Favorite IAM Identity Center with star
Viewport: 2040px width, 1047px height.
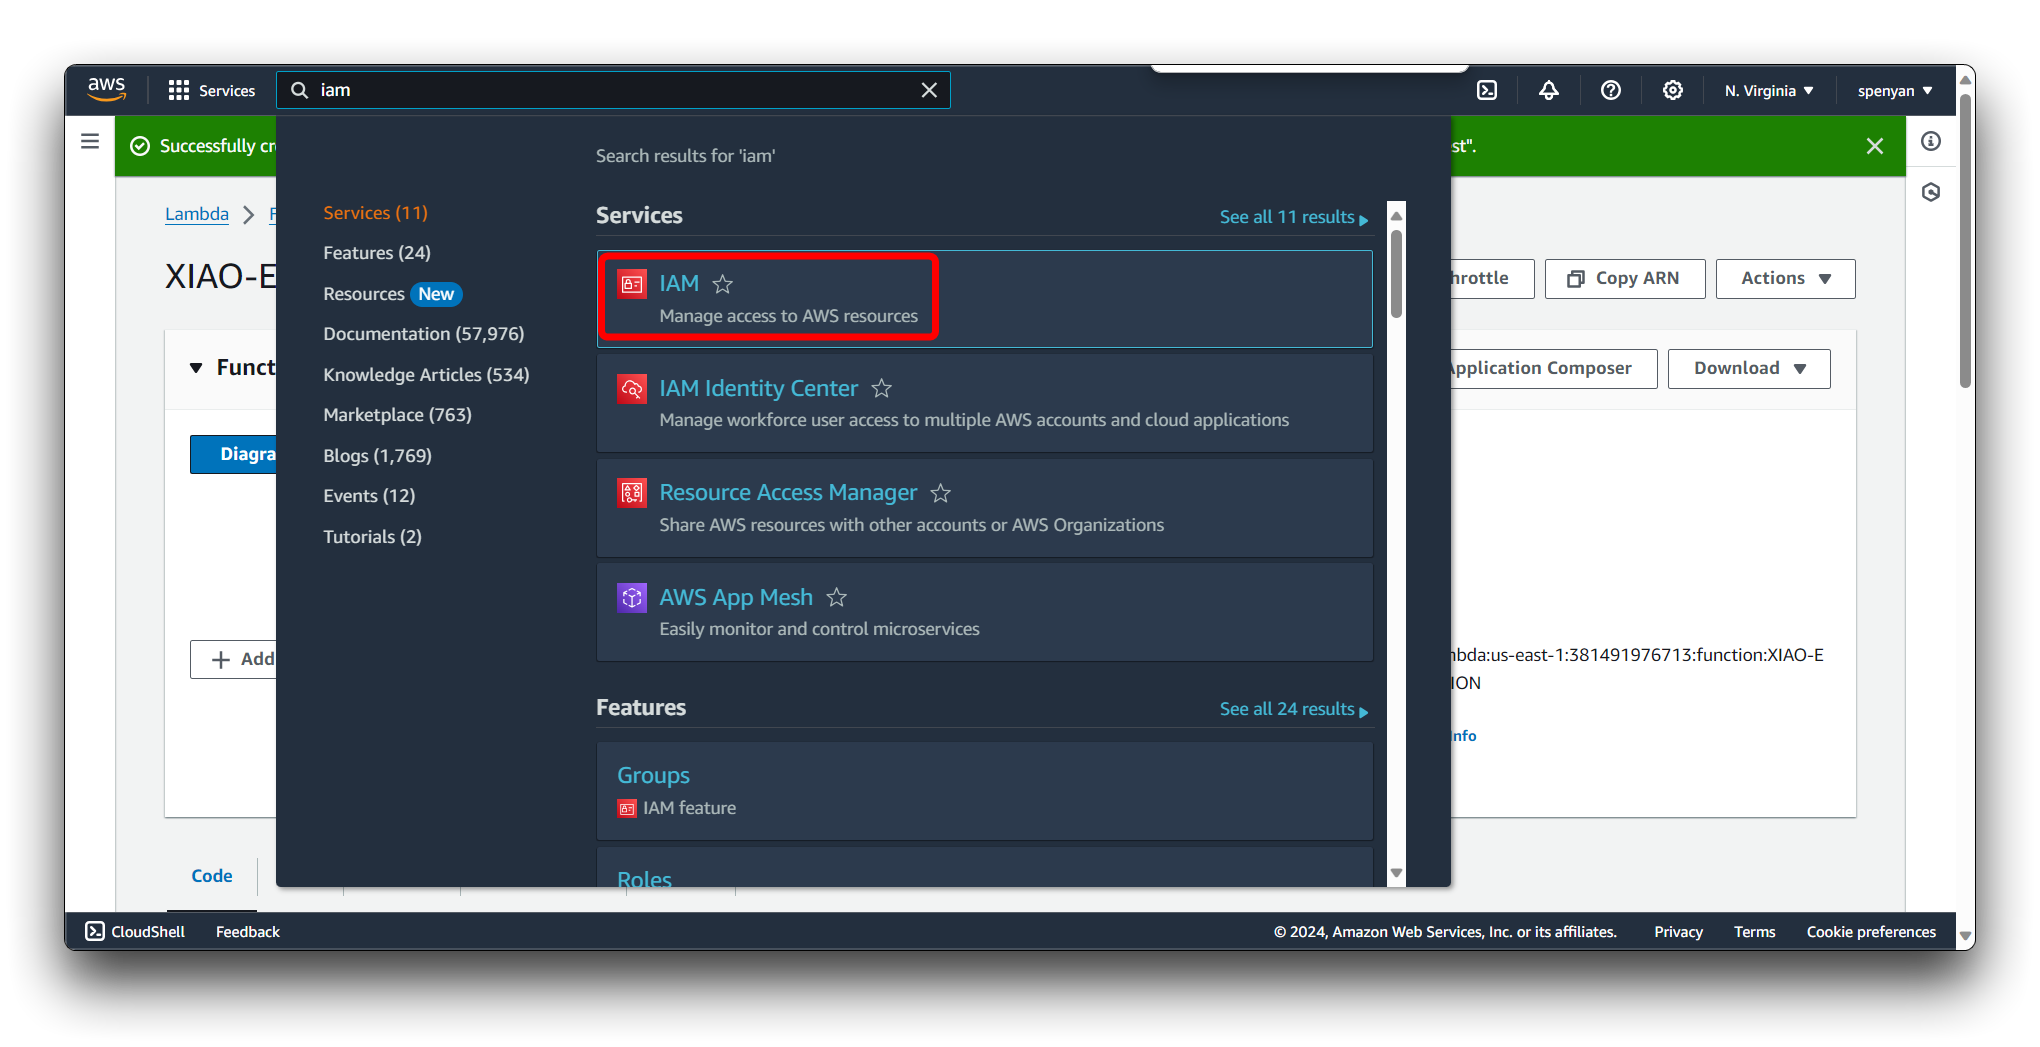pos(882,388)
